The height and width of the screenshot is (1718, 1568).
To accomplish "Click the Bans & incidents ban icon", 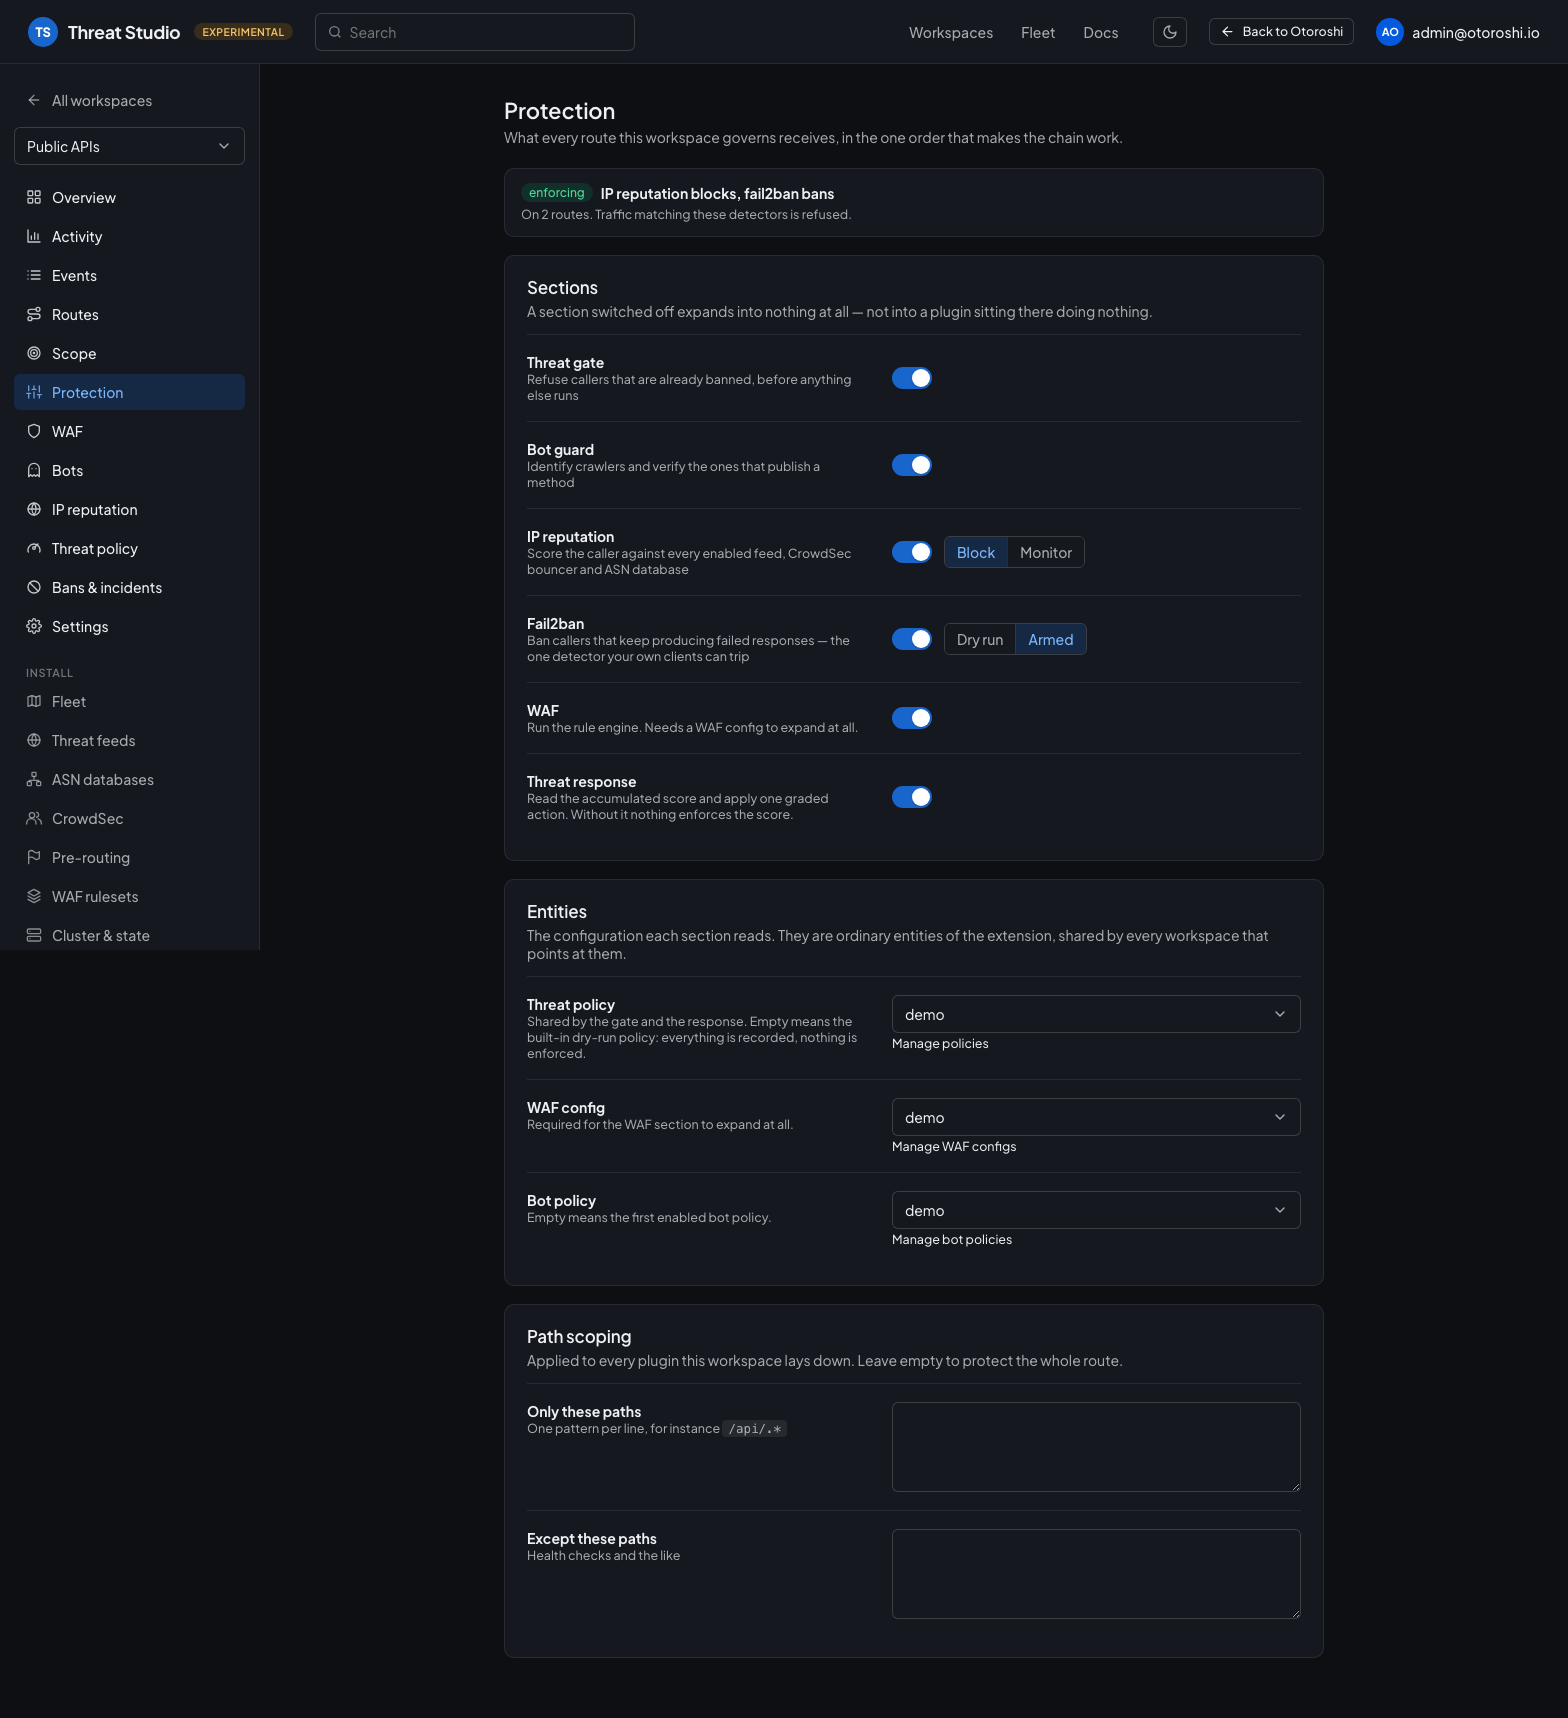I will tap(34, 587).
